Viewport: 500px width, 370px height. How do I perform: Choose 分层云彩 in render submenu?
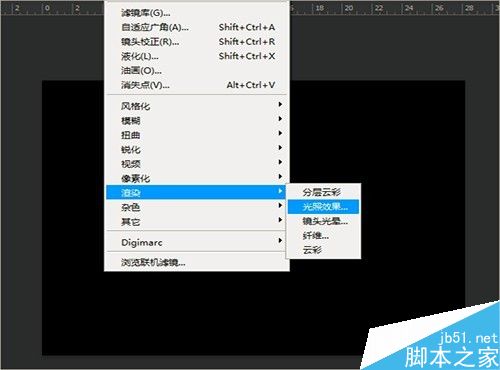(323, 192)
